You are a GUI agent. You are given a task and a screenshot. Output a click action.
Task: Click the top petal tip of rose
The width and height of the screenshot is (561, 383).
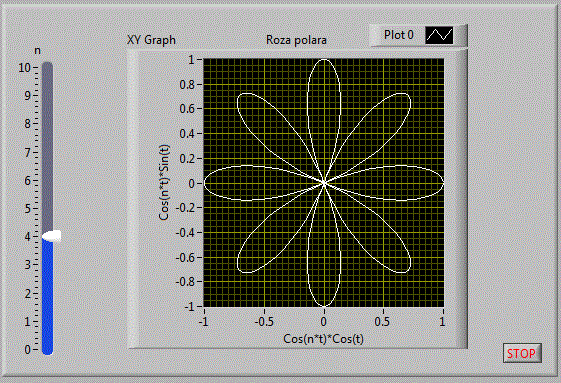[324, 60]
